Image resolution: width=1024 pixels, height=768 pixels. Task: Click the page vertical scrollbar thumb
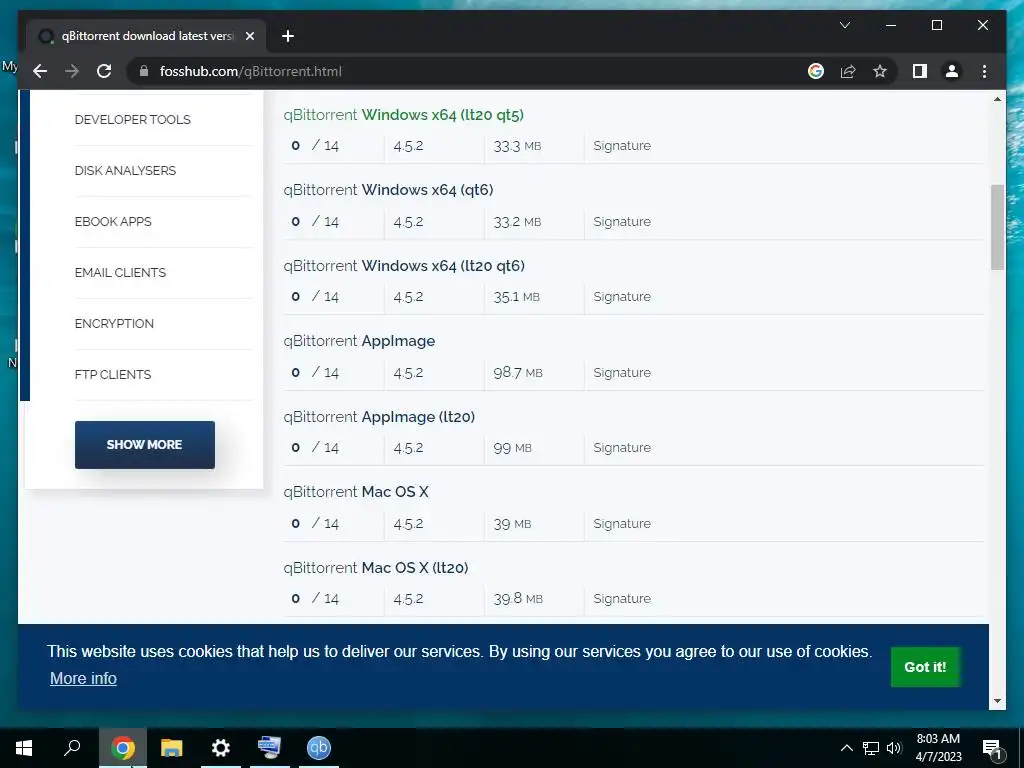(997, 227)
